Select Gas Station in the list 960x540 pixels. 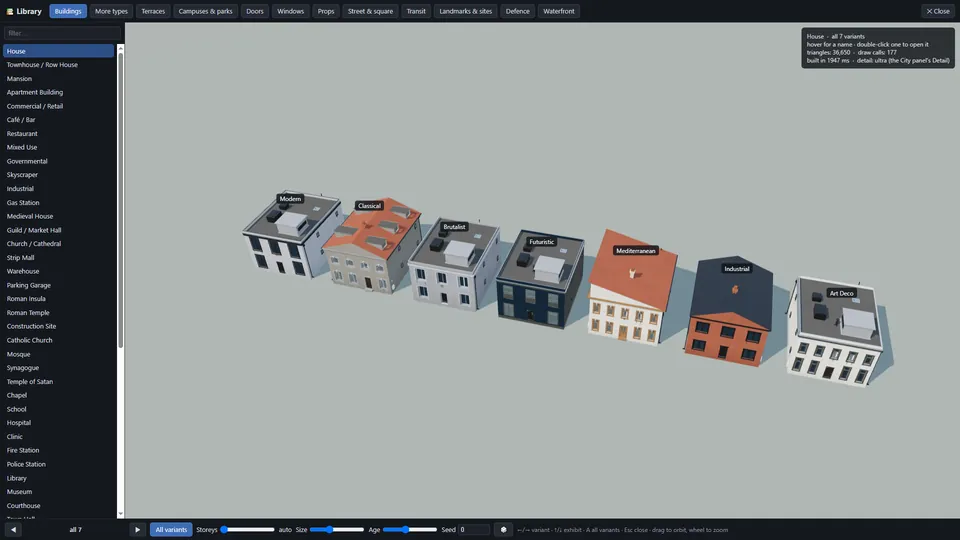click(59, 203)
